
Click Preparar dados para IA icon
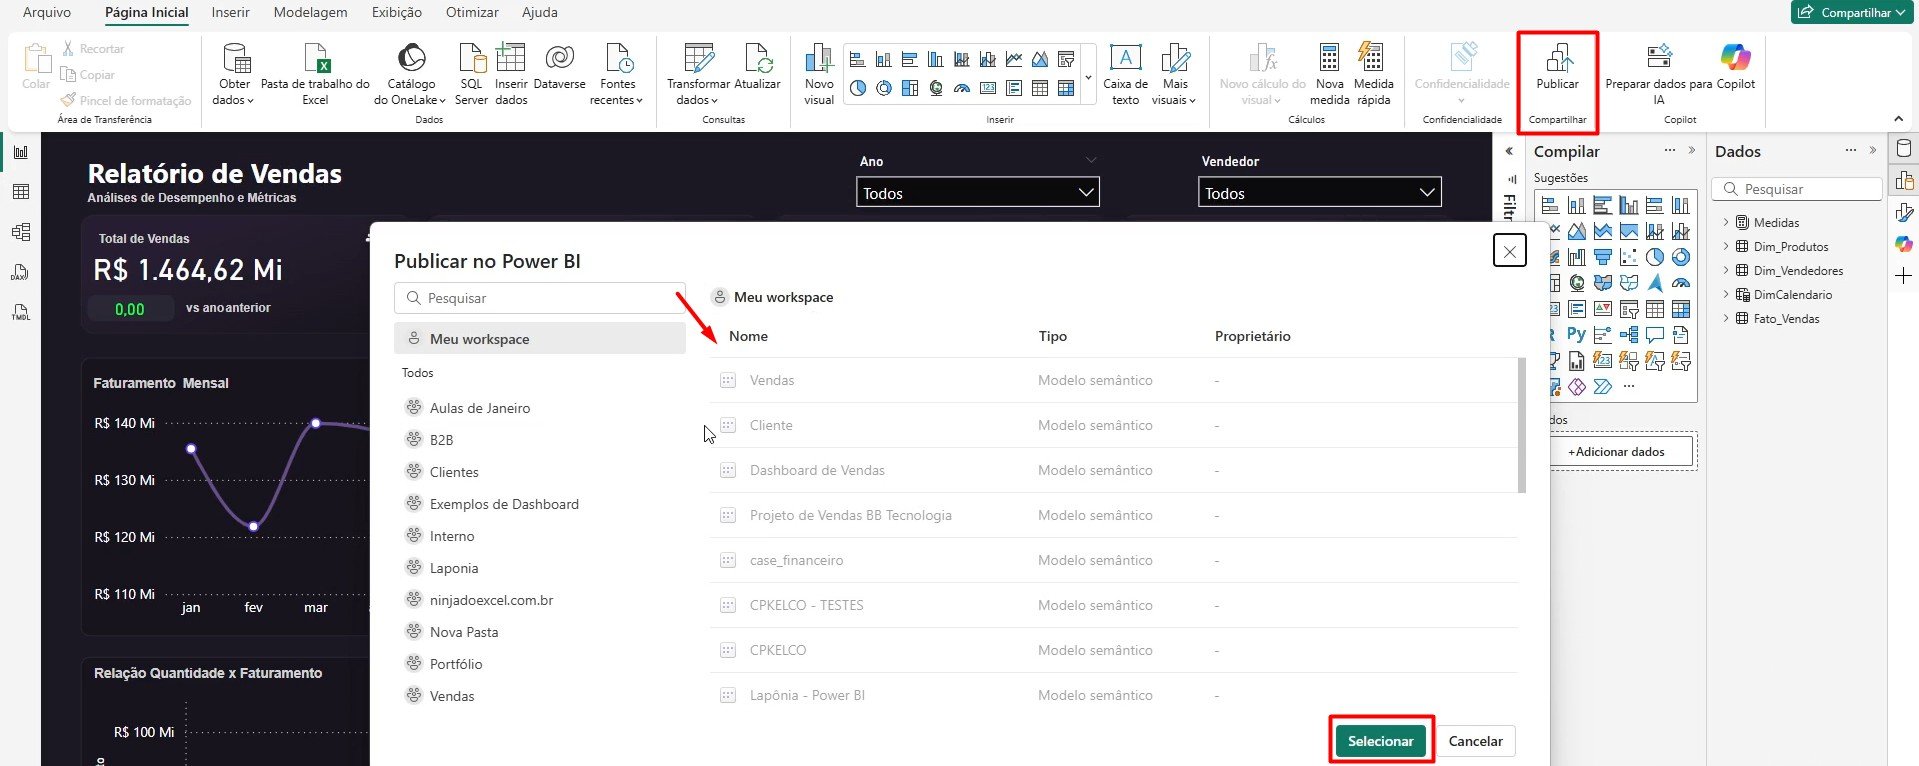click(x=1659, y=58)
